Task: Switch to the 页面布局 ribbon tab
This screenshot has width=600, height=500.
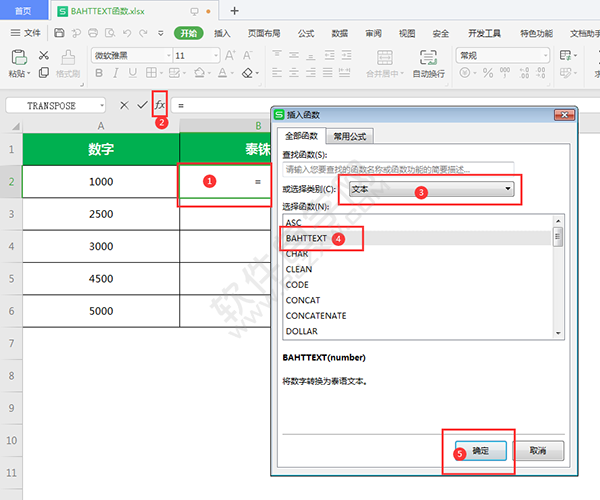Action: click(x=264, y=33)
